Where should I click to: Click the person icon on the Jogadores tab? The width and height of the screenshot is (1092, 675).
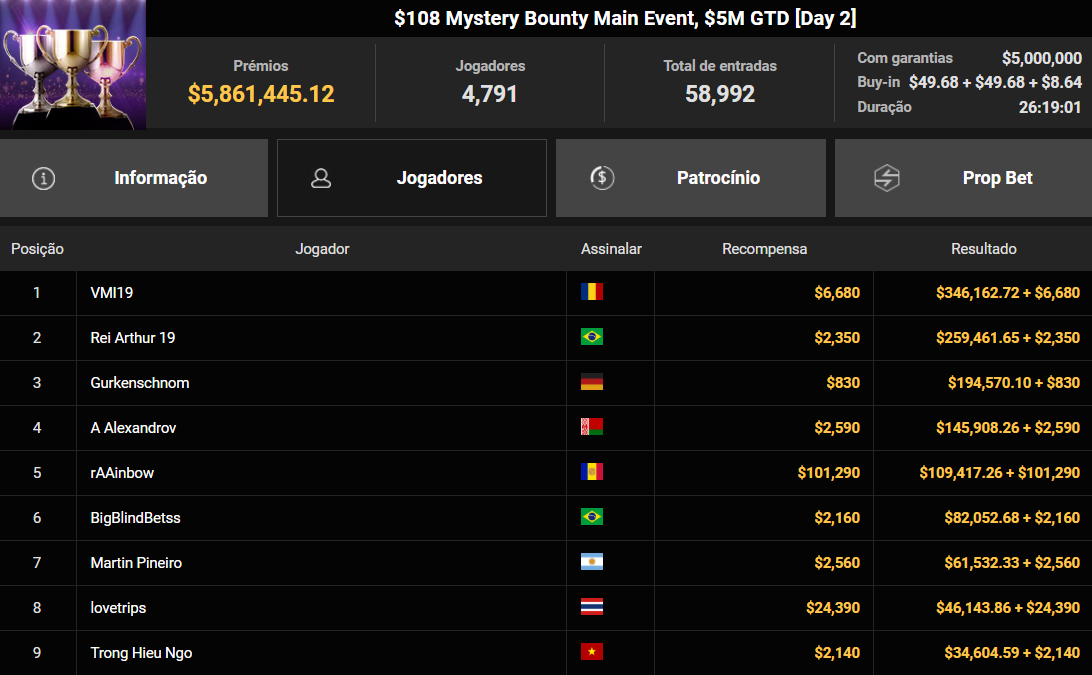click(x=321, y=178)
